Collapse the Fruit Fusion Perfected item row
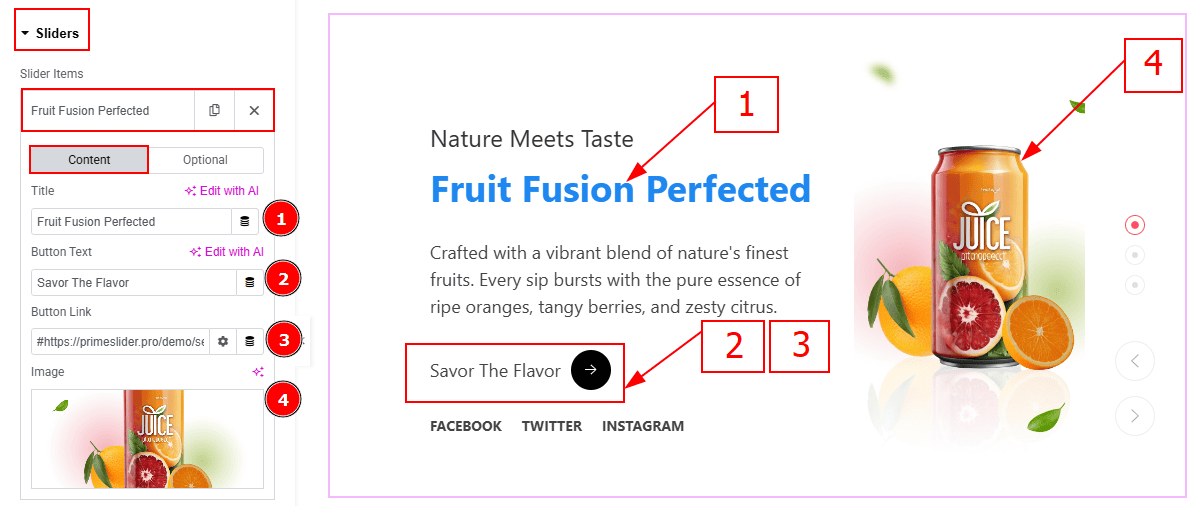The width and height of the screenshot is (1196, 506). tap(108, 111)
